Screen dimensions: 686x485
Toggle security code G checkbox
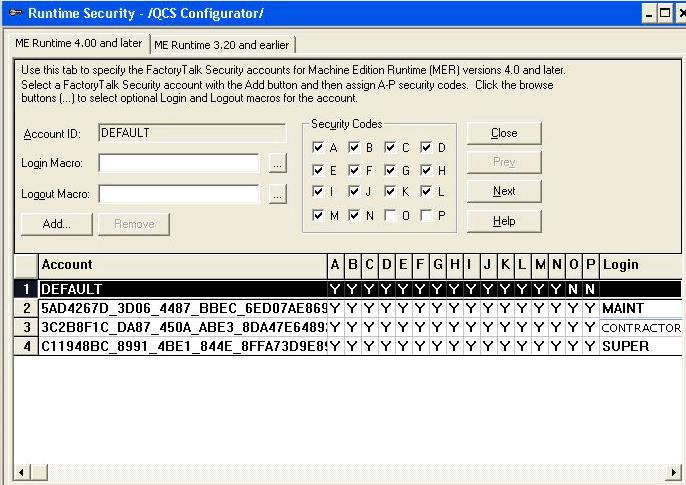[x=390, y=170]
